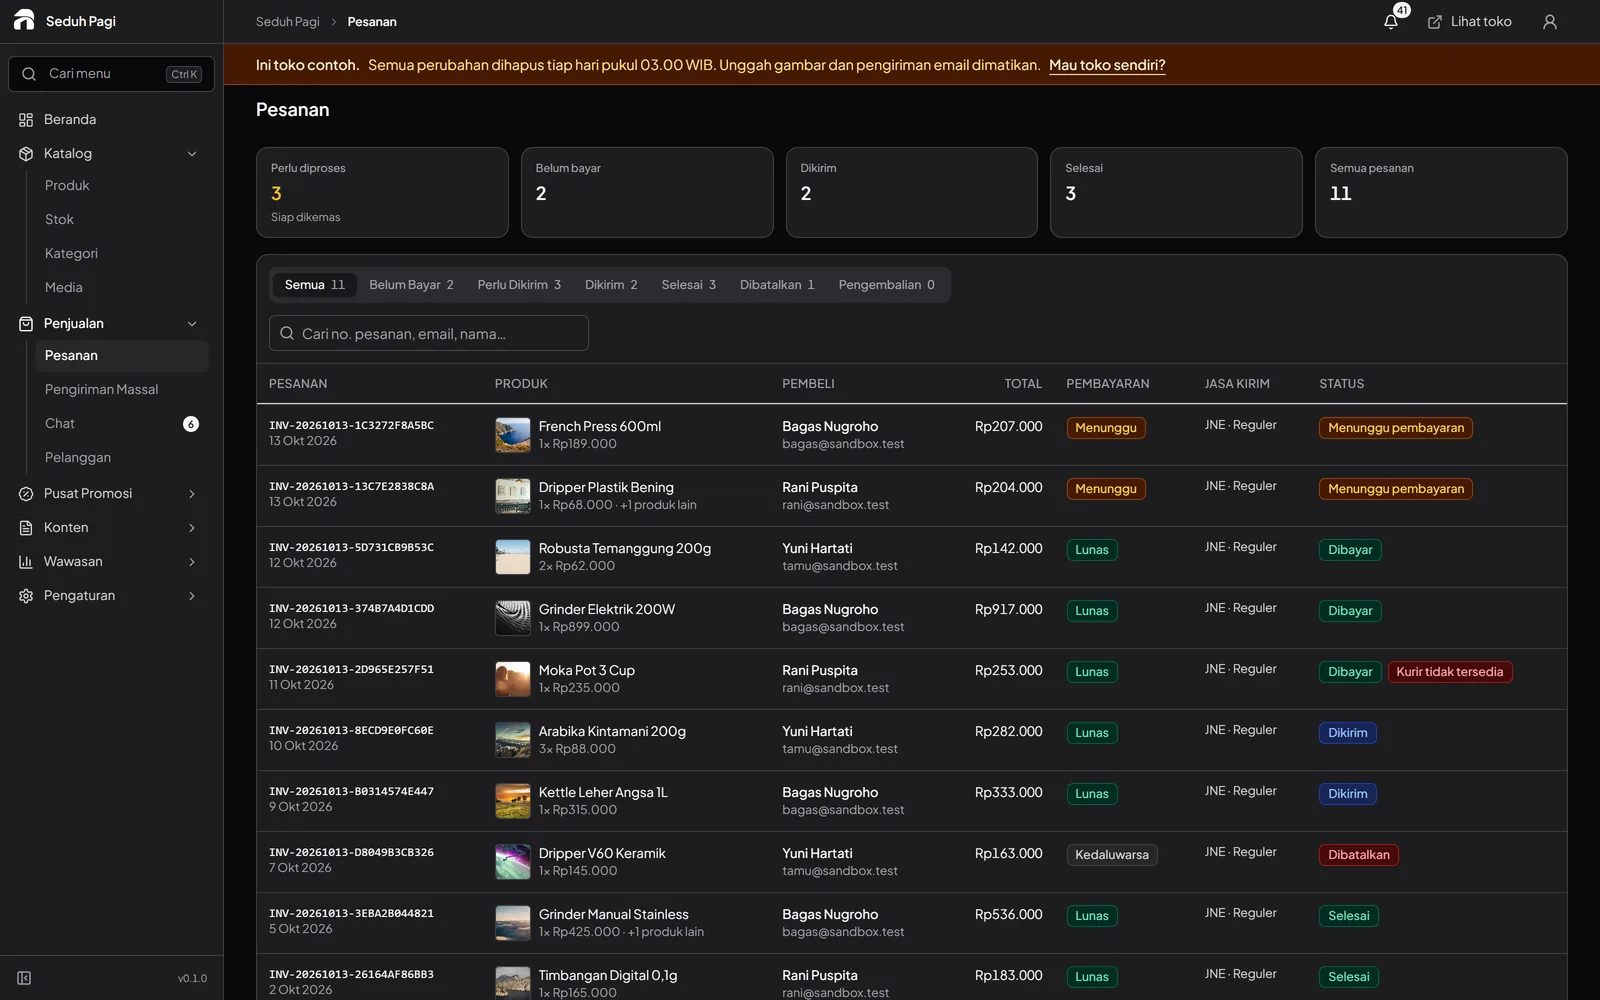Image resolution: width=1600 pixels, height=1000 pixels.
Task: Focus the order search input field
Action: (x=429, y=333)
